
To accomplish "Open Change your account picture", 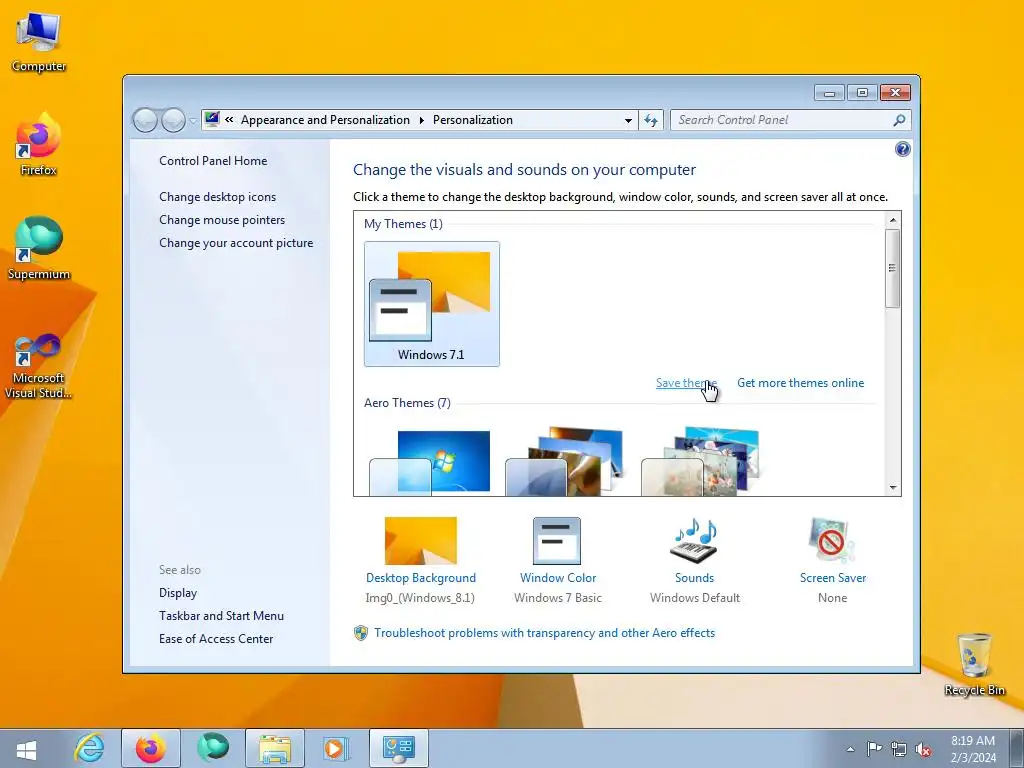I will click(236, 243).
